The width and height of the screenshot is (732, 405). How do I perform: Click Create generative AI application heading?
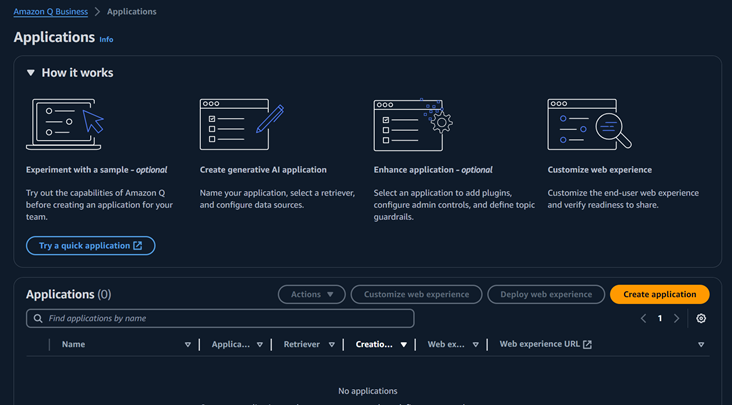(x=263, y=170)
